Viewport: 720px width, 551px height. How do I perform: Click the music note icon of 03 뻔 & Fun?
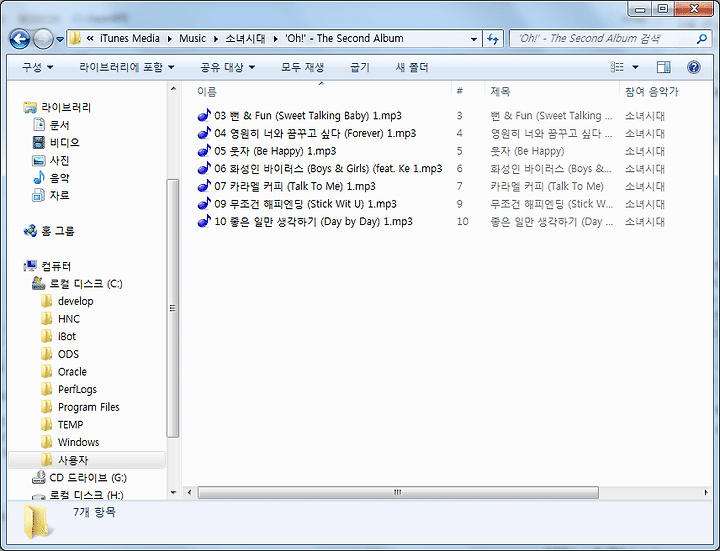point(204,115)
